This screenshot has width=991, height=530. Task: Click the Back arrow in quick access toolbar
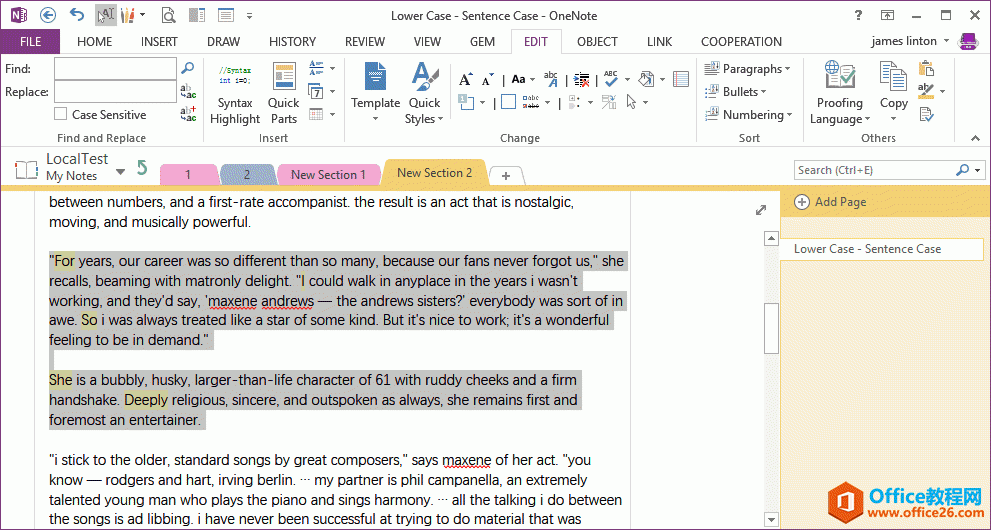(48, 15)
